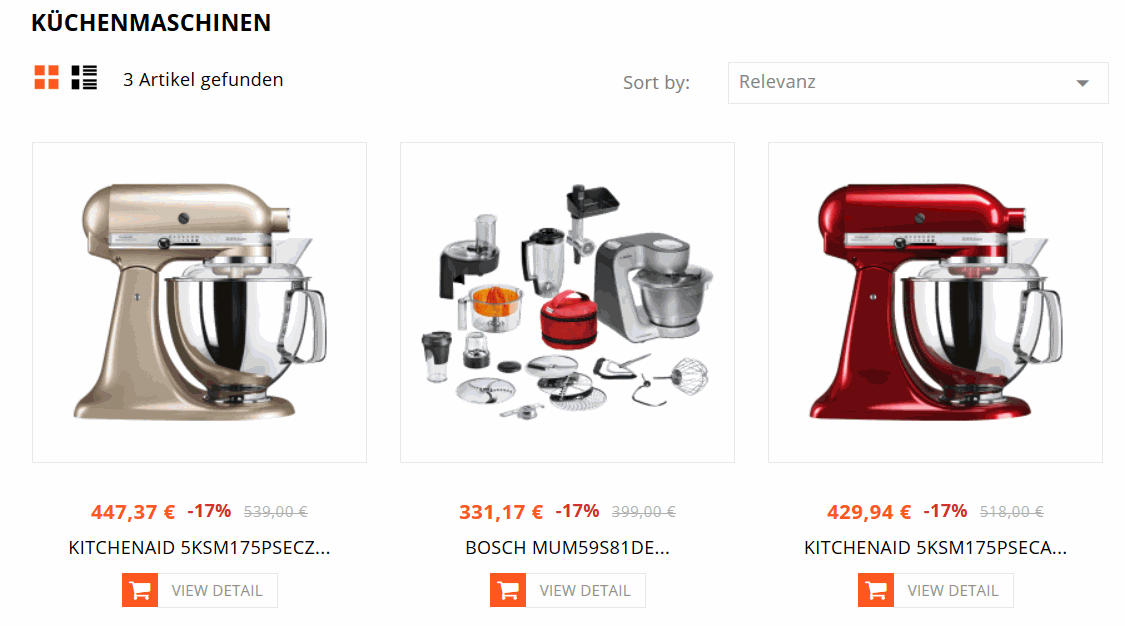Viewport: 1125px width, 626px height.
Task: Click the 447,37 € price
Action: (x=133, y=512)
